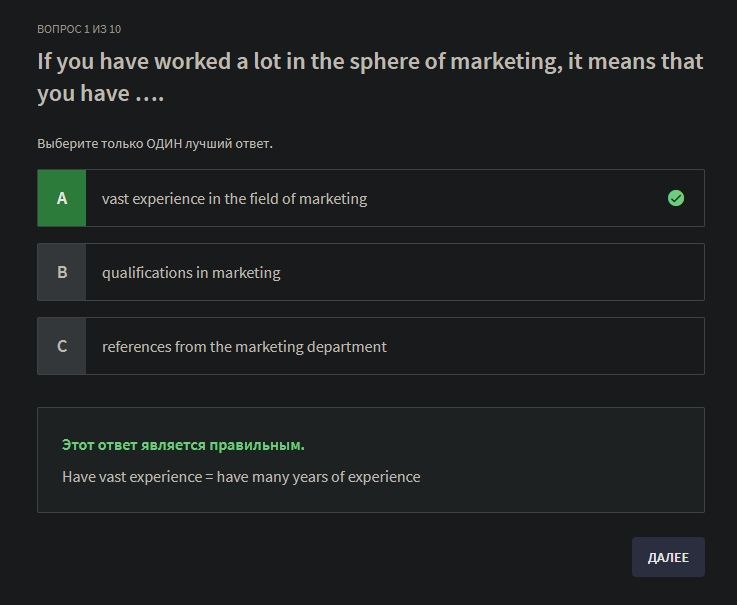
Task: Click the "ВОПРОС 1 ИЗ 10" counter
Action: tap(79, 29)
